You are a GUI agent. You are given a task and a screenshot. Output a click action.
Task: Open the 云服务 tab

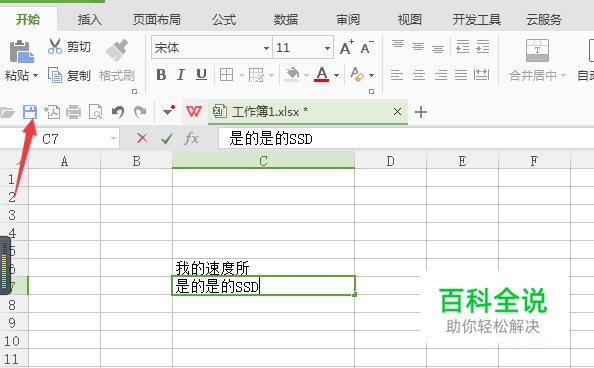click(x=544, y=20)
